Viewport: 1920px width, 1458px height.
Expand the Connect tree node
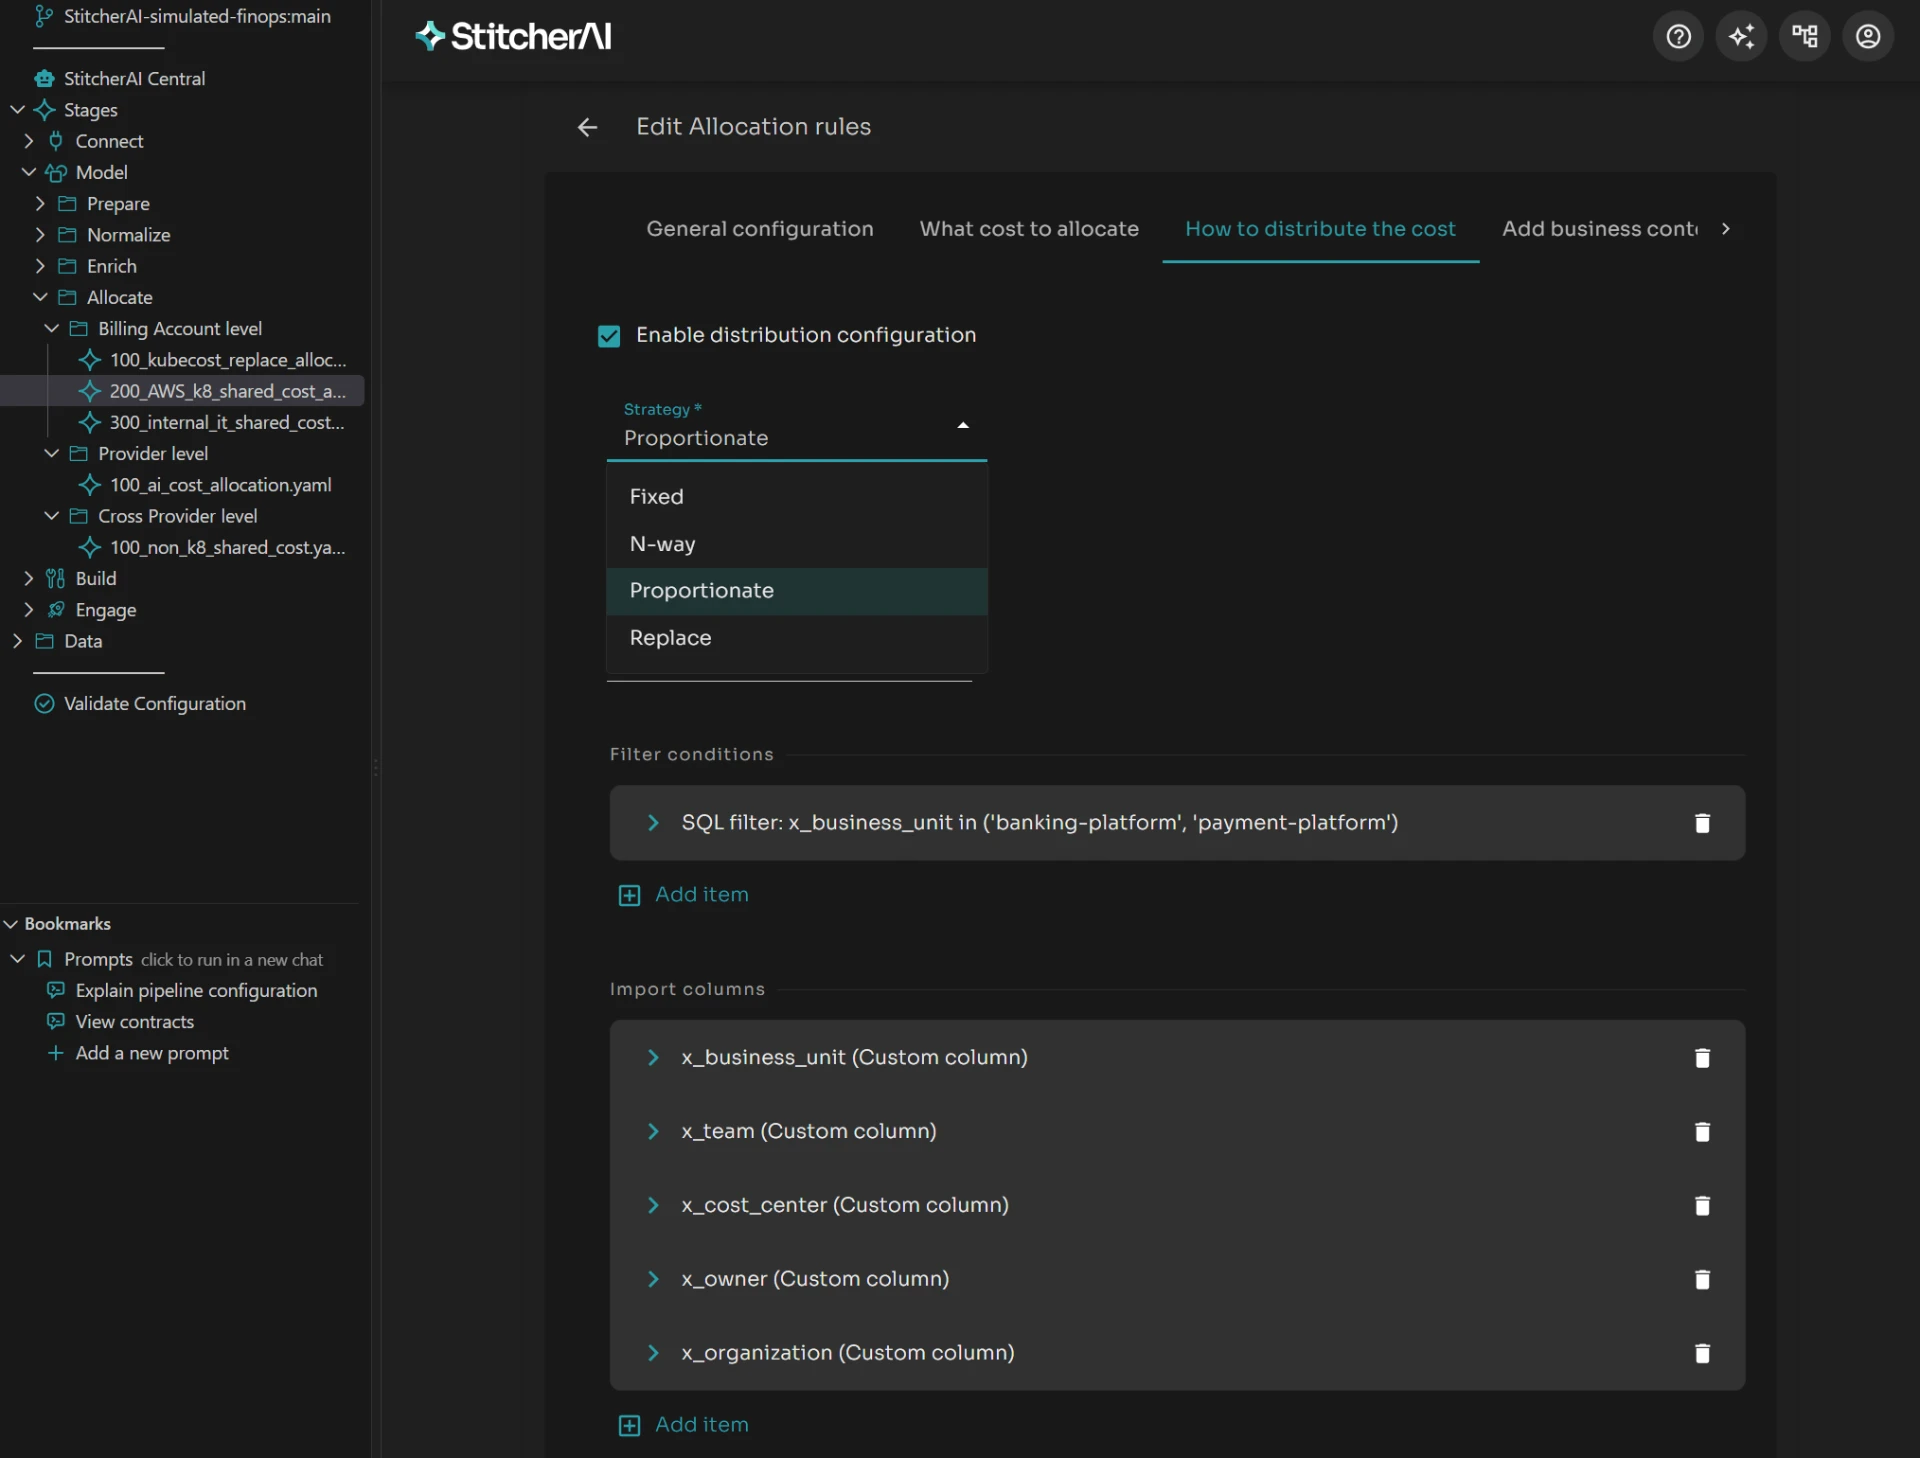28,141
